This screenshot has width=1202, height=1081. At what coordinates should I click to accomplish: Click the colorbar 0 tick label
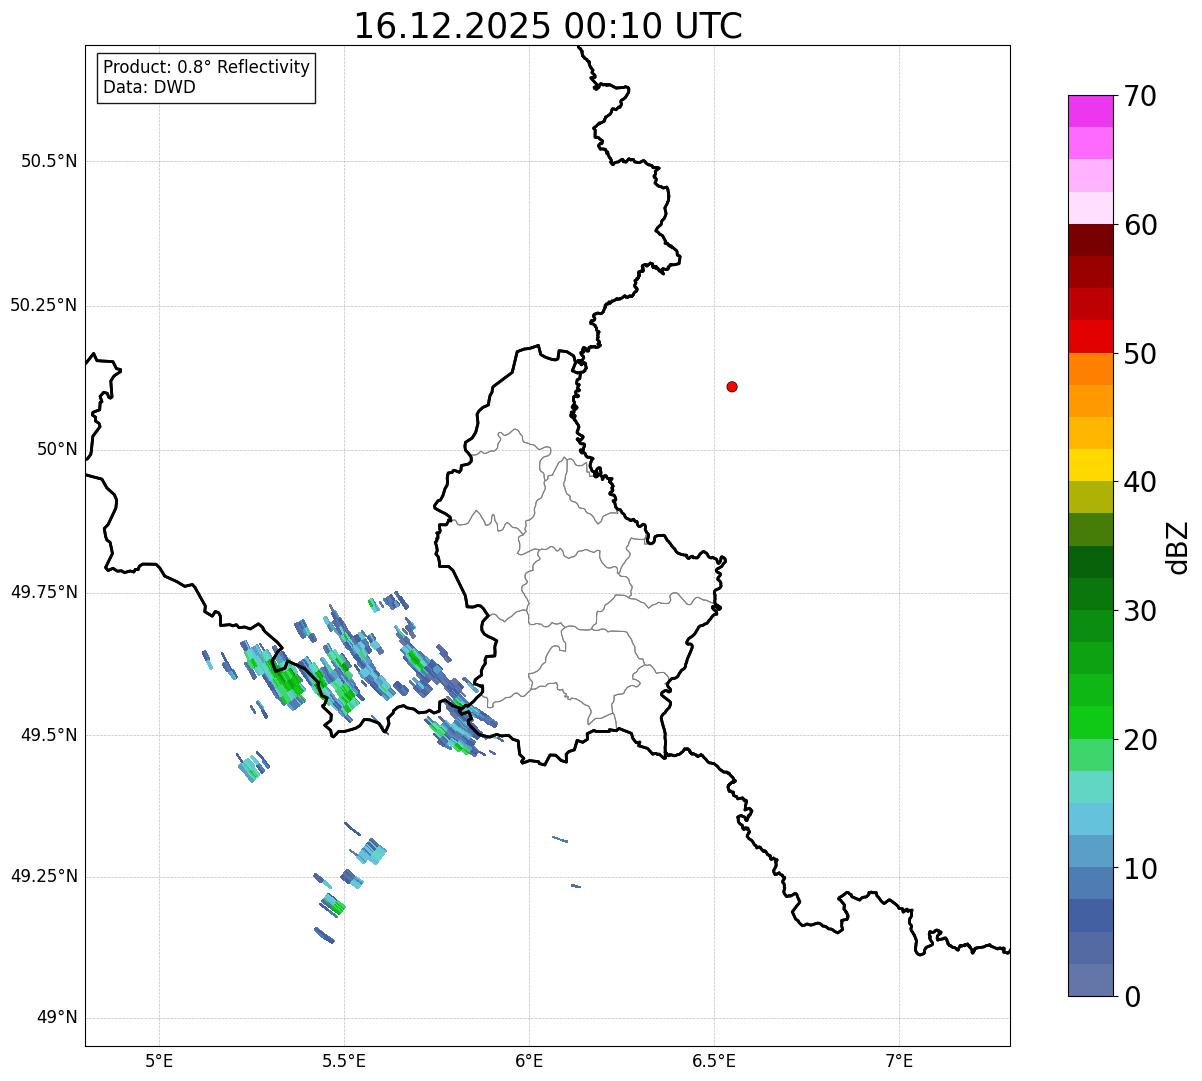[1132, 997]
